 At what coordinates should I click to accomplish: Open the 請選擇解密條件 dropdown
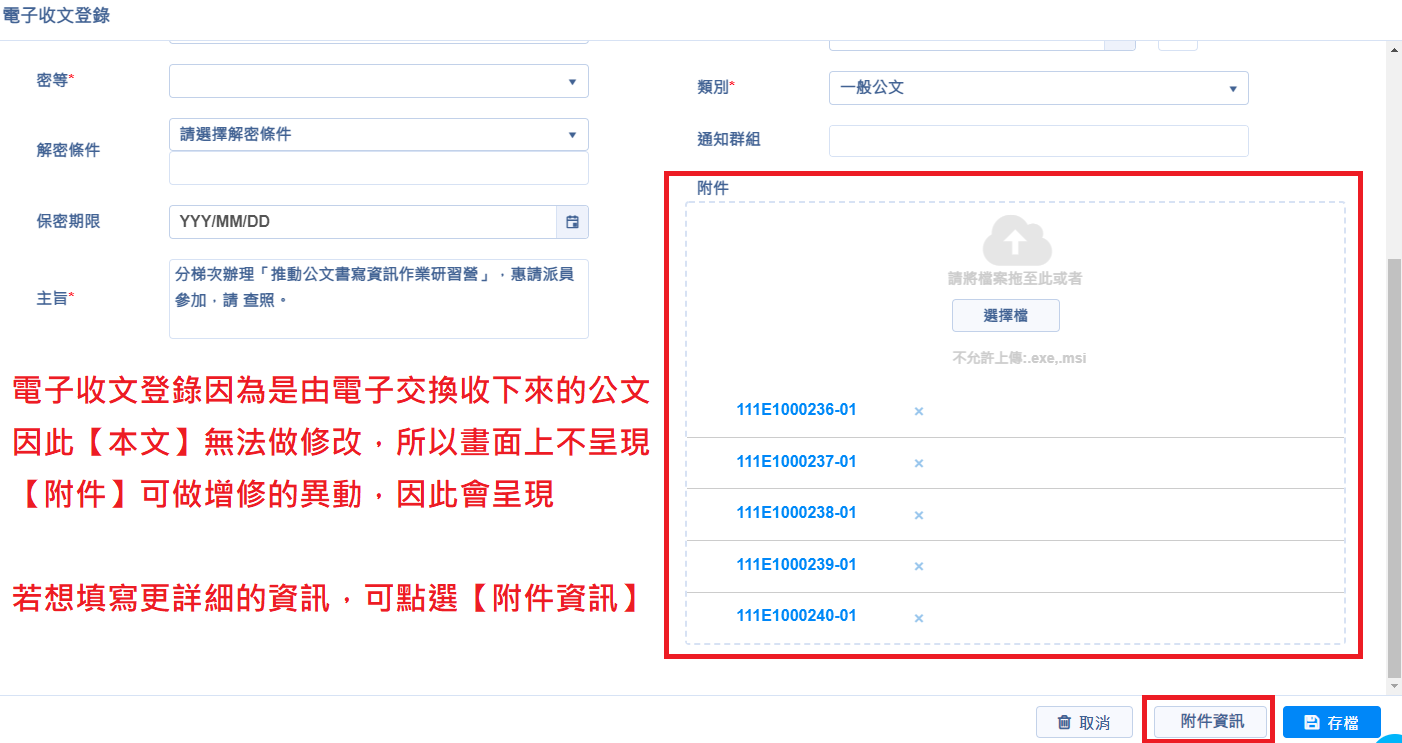(x=379, y=134)
